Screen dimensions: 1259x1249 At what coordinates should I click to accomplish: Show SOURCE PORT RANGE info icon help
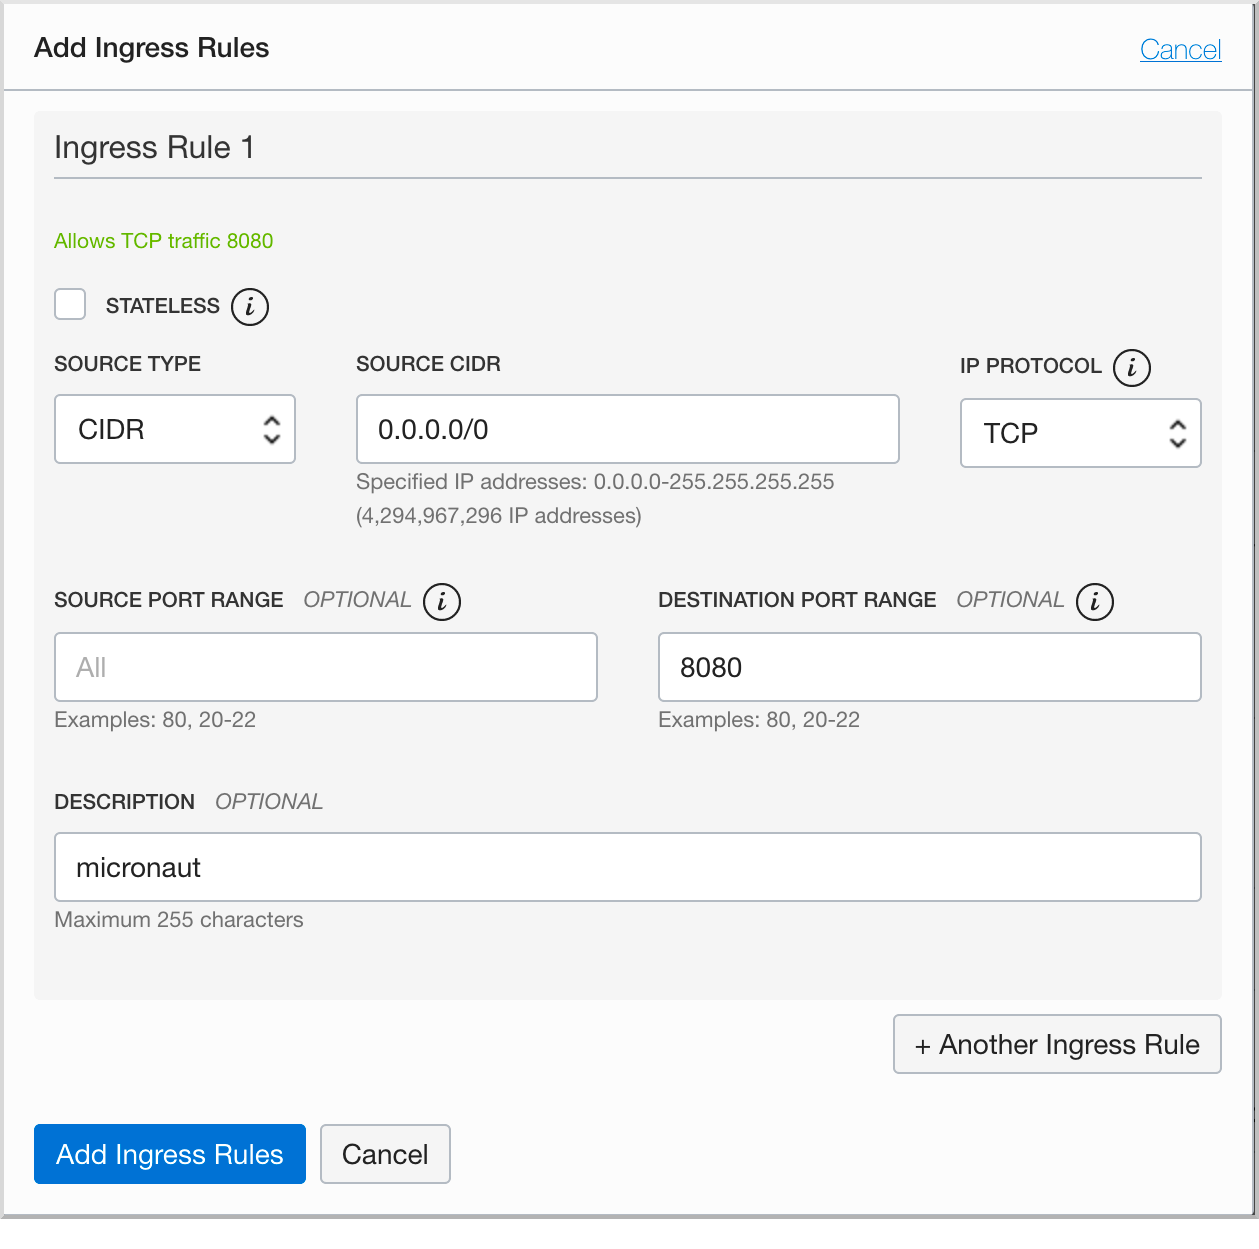[442, 602]
